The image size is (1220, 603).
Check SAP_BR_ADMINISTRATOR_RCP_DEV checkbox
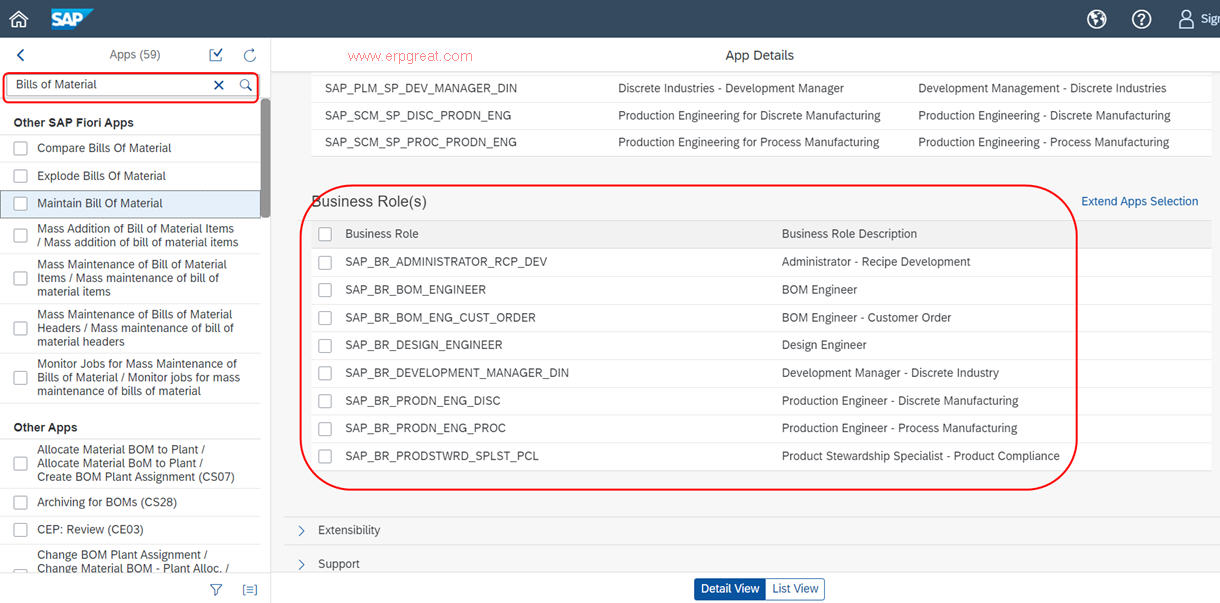click(325, 262)
